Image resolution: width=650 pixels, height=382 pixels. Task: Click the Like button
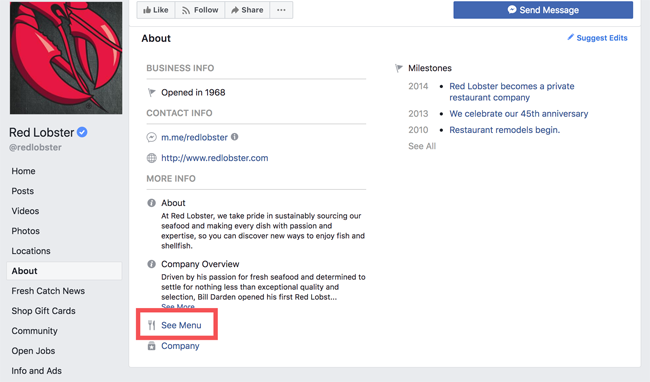pyautogui.click(x=156, y=10)
